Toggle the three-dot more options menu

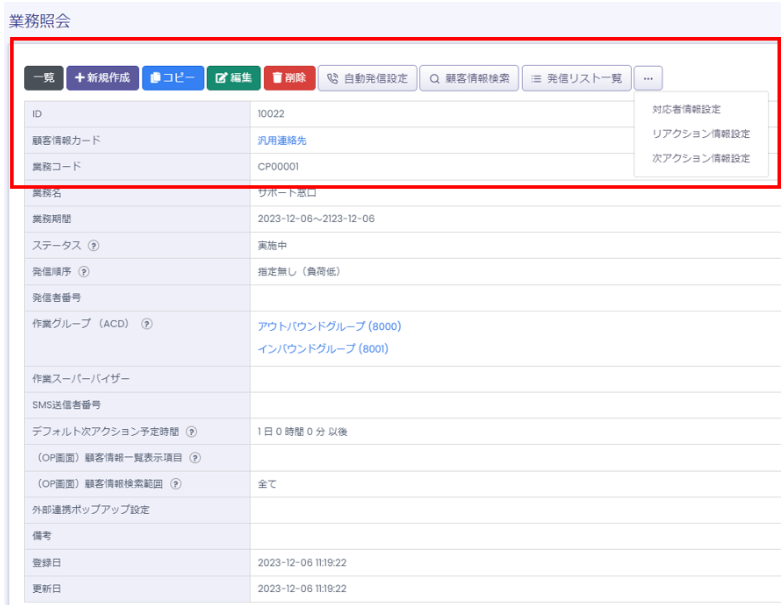[648, 78]
